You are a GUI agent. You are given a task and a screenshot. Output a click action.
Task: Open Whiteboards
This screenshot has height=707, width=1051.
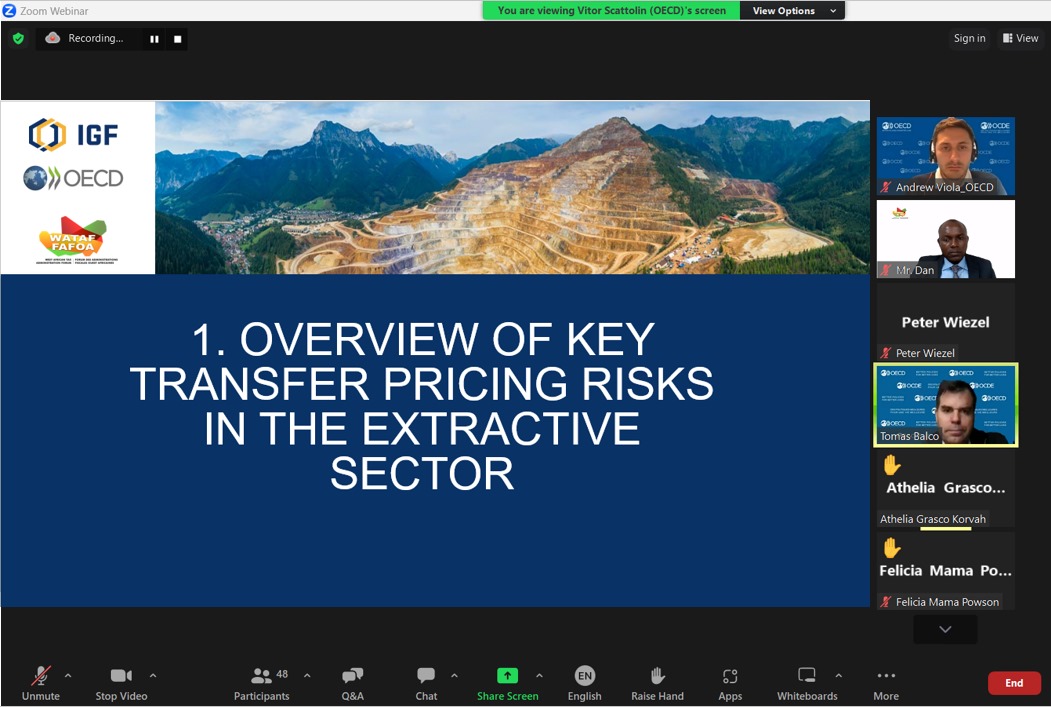click(807, 684)
